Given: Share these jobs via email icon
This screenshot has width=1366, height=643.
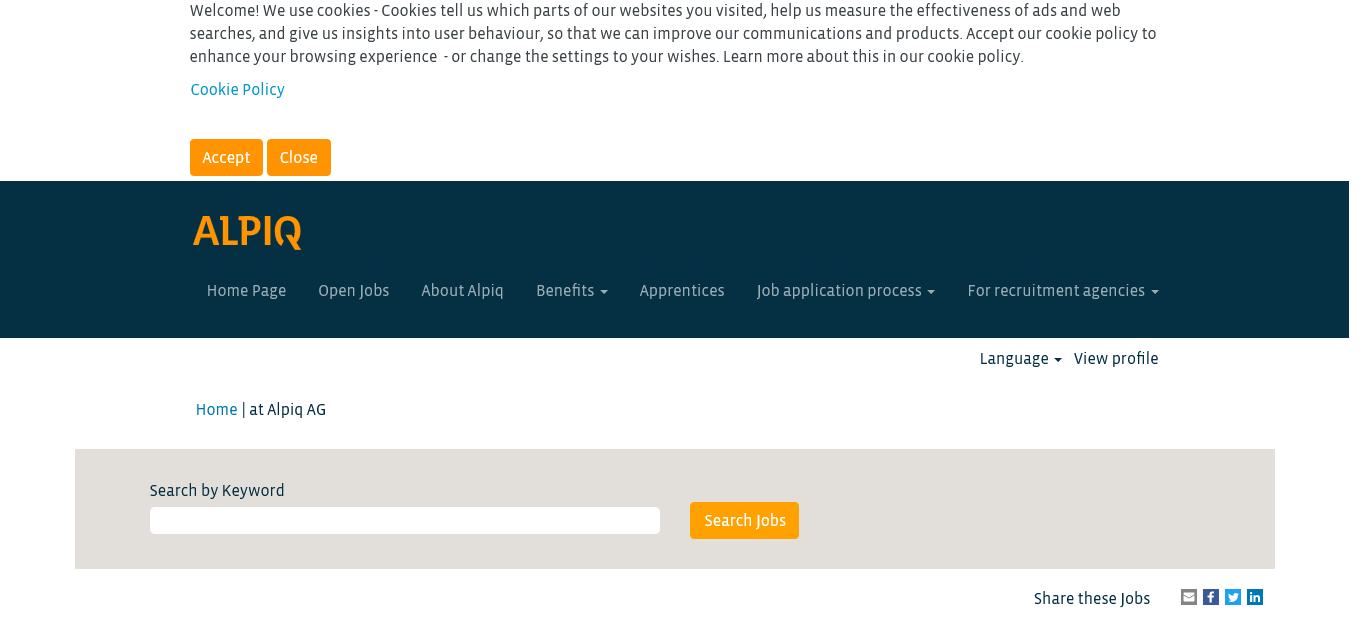Looking at the screenshot, I should click(1189, 597).
